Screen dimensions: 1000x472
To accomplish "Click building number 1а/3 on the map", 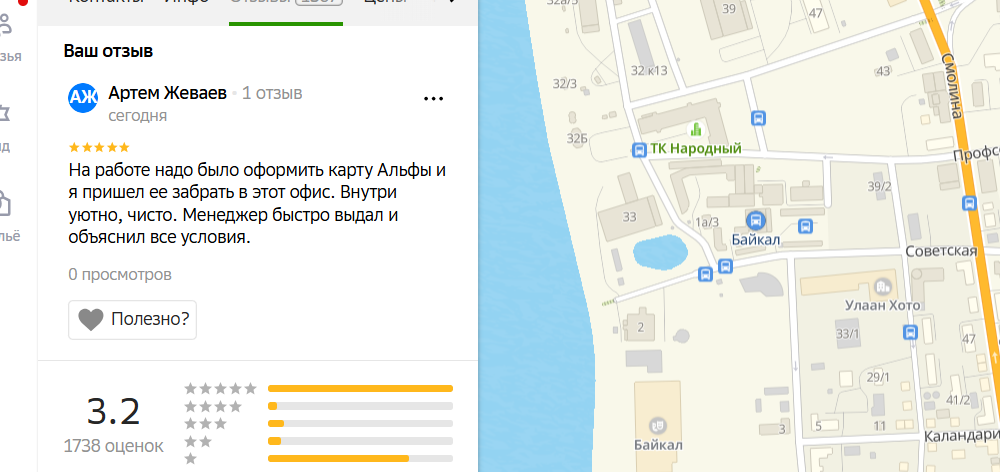I will pyautogui.click(x=707, y=222).
